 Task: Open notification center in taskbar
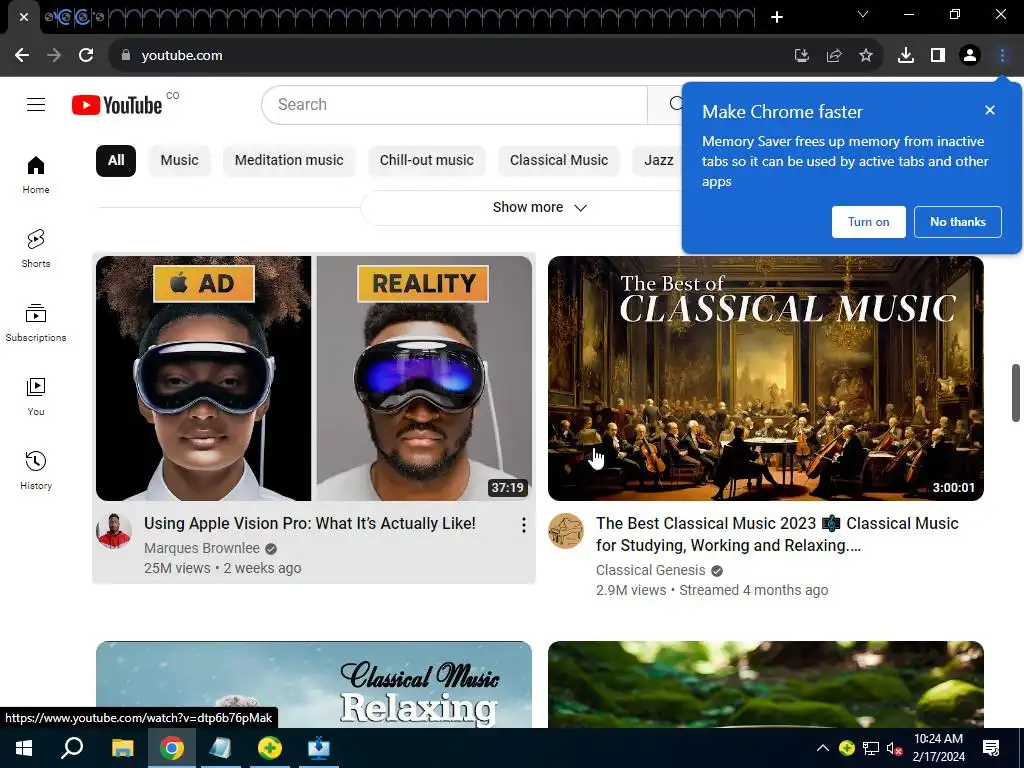tap(991, 748)
